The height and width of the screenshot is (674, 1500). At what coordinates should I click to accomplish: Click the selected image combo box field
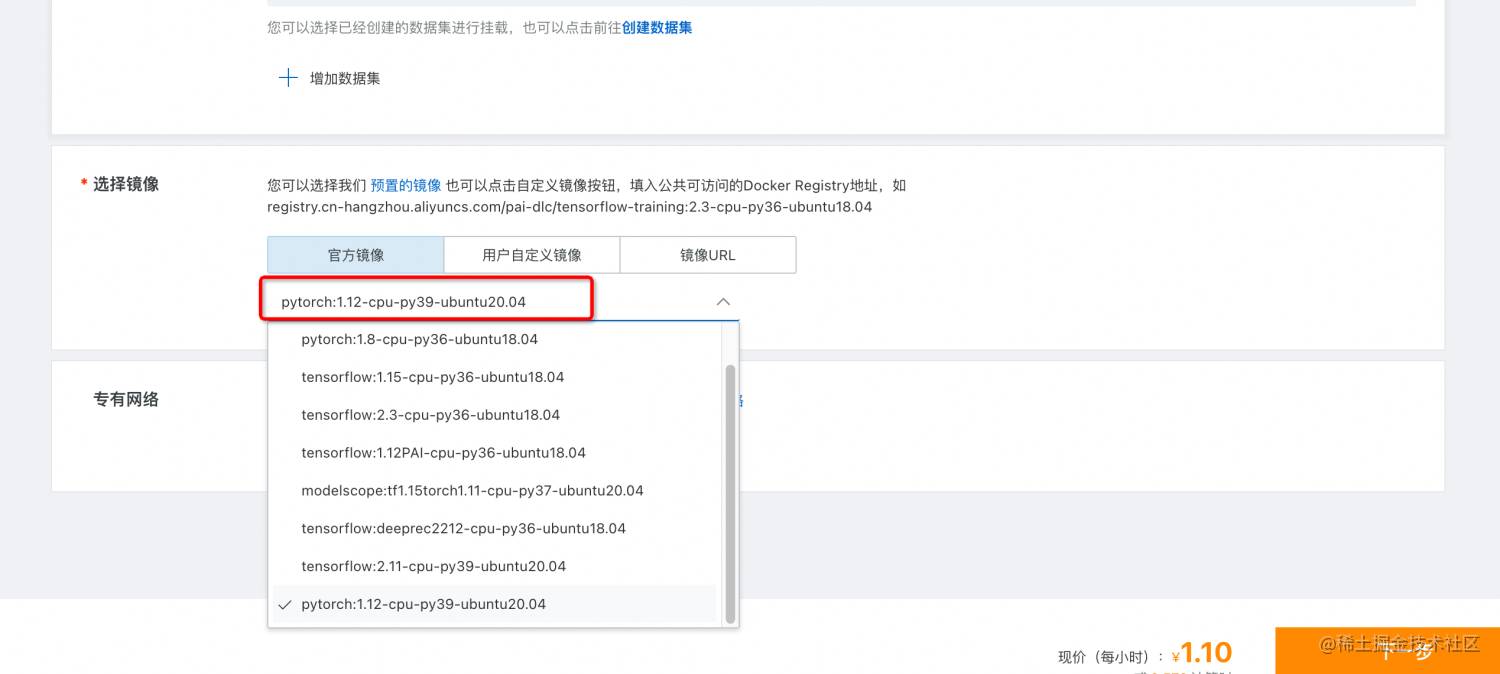coord(503,301)
